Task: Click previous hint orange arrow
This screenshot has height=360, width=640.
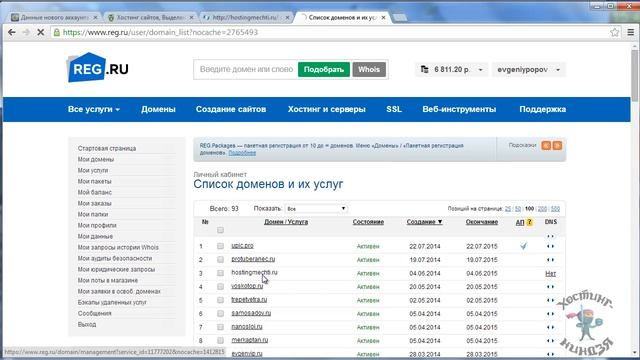Action: click(546, 146)
